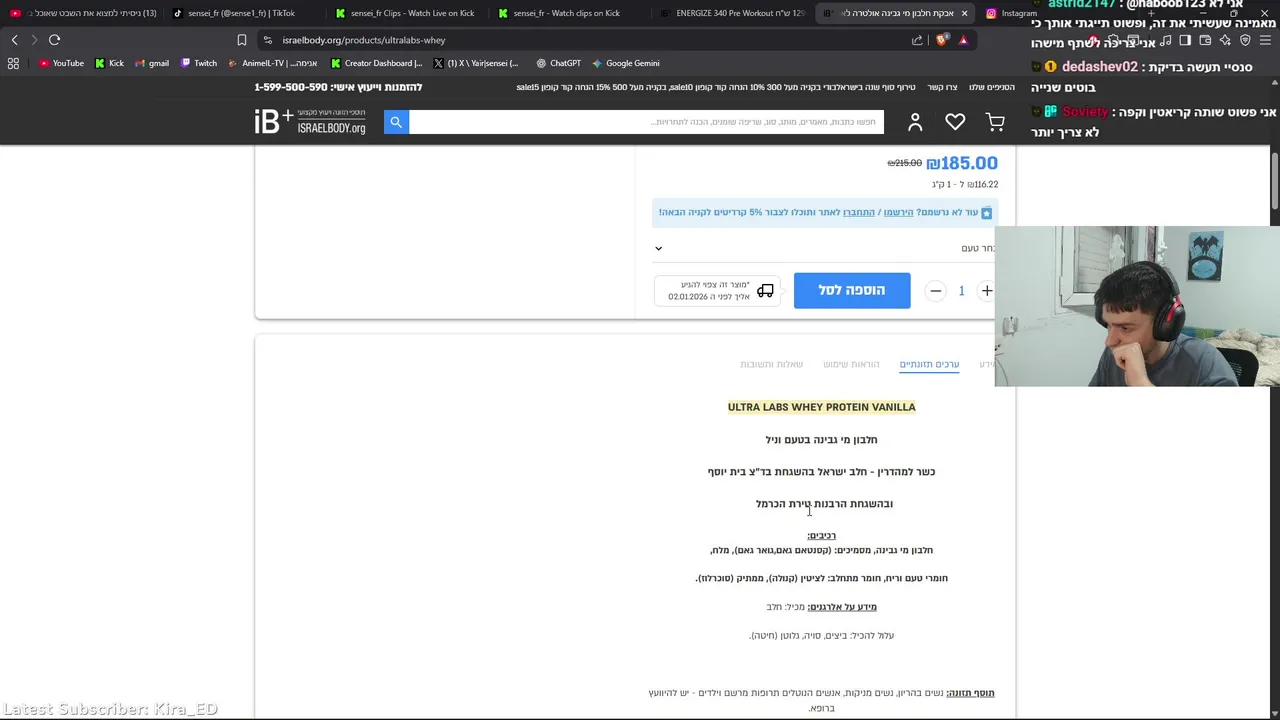The height and width of the screenshot is (720, 1280).
Task: Open Kick bookmark
Action: pyautogui.click(x=109, y=63)
